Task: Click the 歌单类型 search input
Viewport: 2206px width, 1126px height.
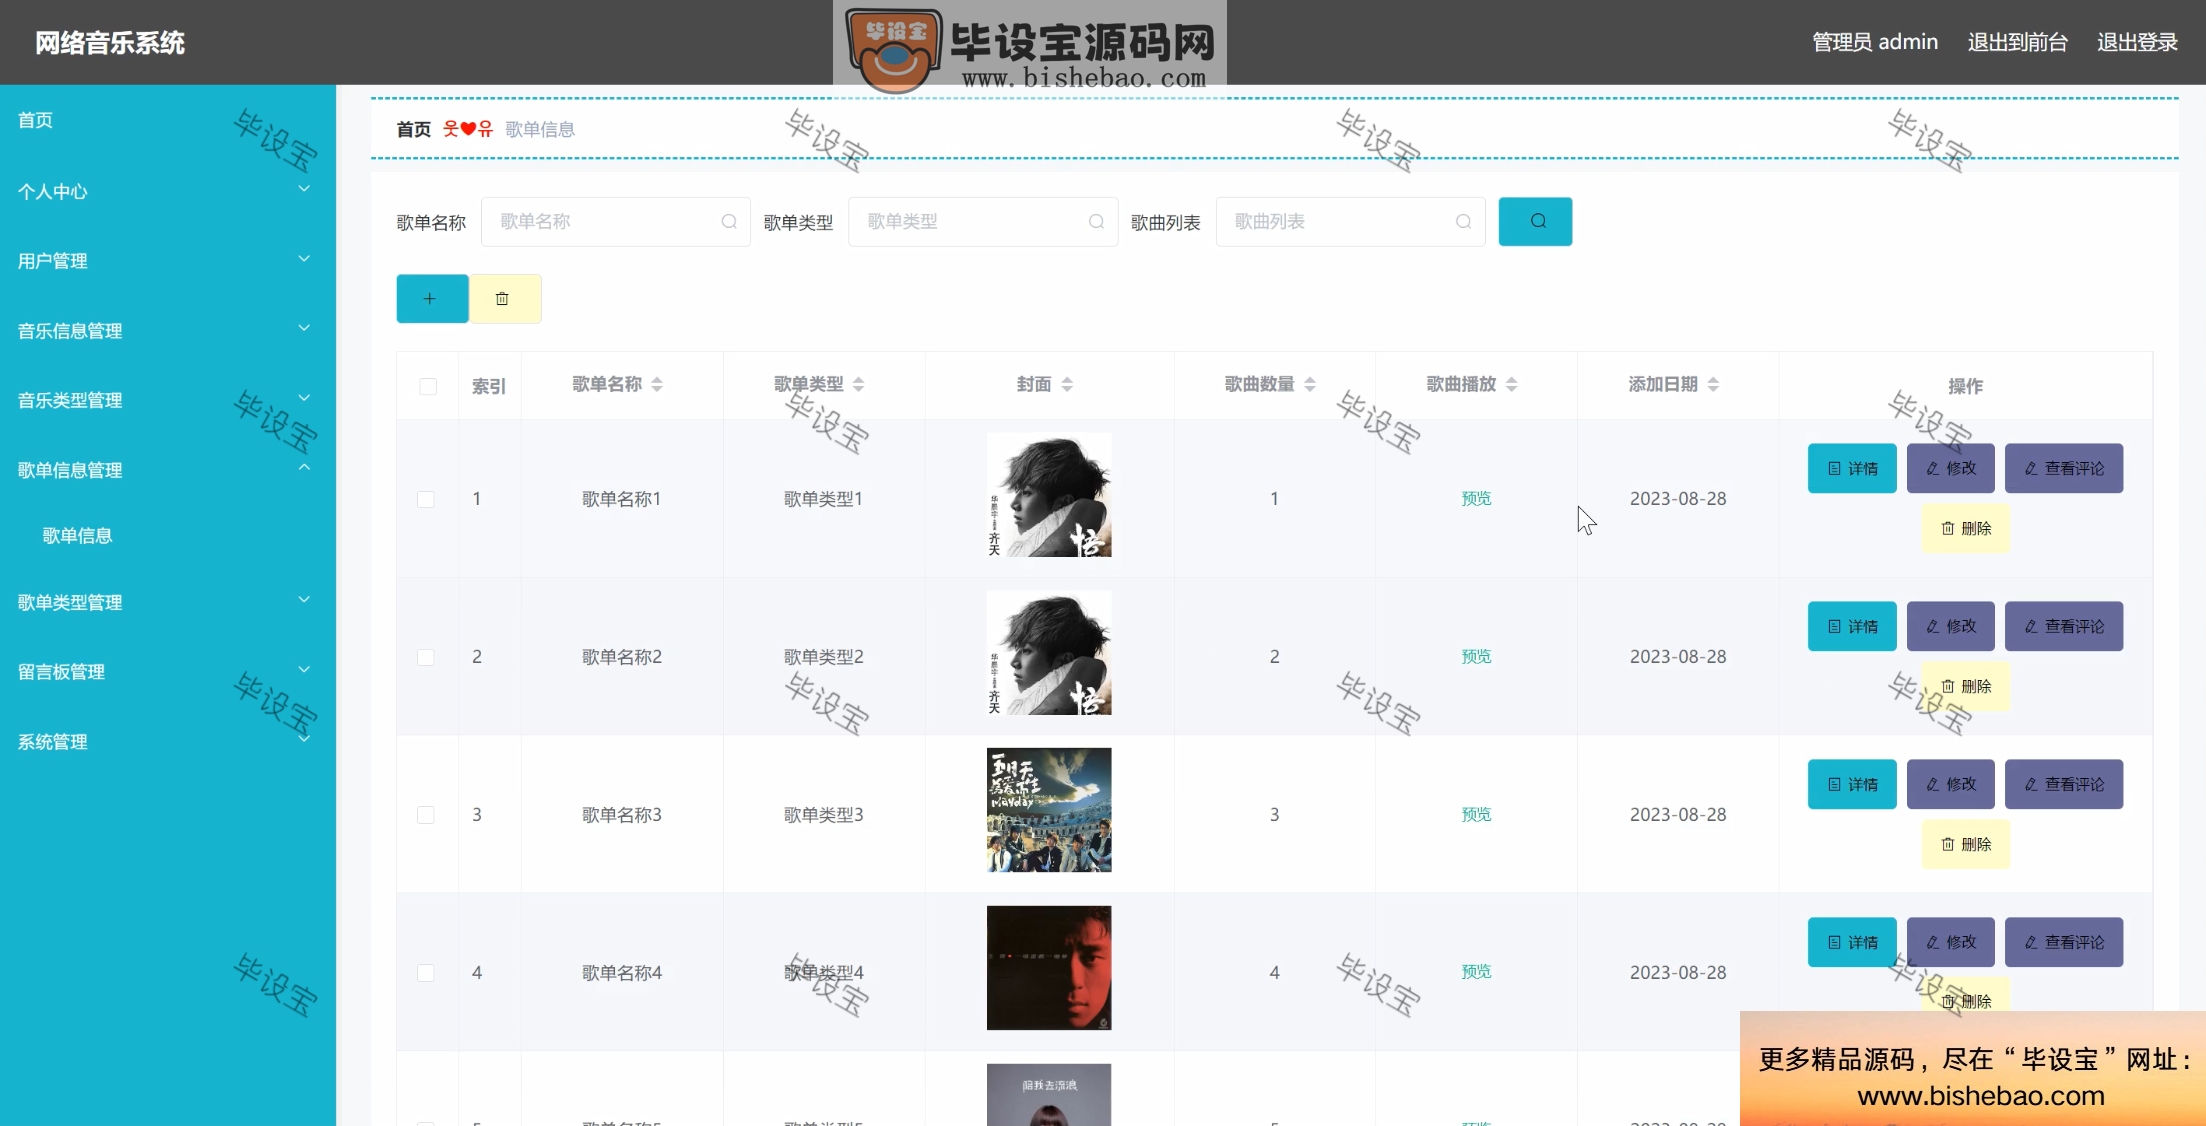Action: pyautogui.click(x=982, y=221)
